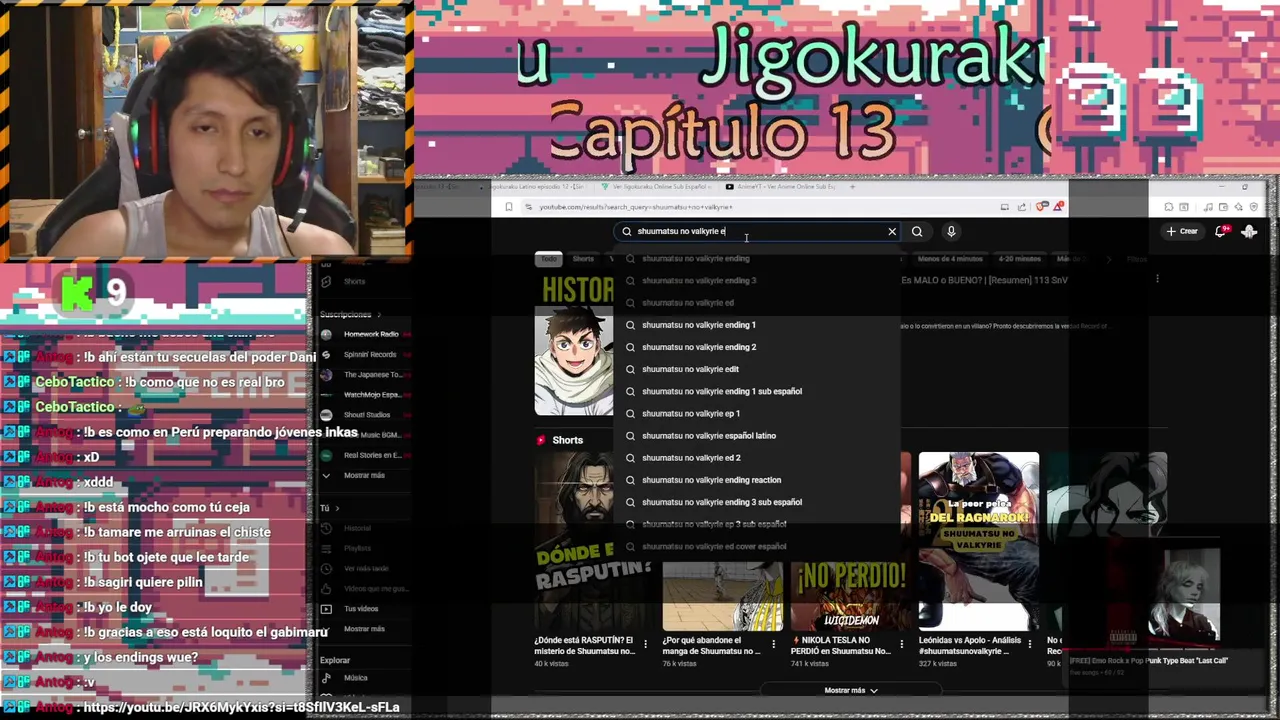
Task: Expand 'Mostrar más' below Shorts shelf
Action: click(x=851, y=690)
